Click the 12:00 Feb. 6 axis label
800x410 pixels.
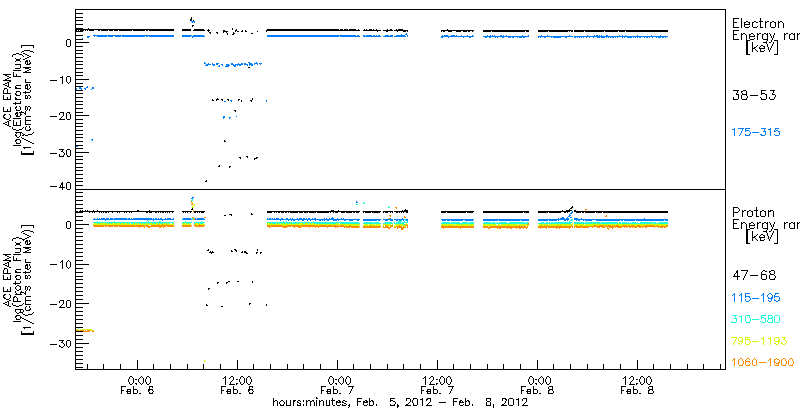[x=237, y=385]
